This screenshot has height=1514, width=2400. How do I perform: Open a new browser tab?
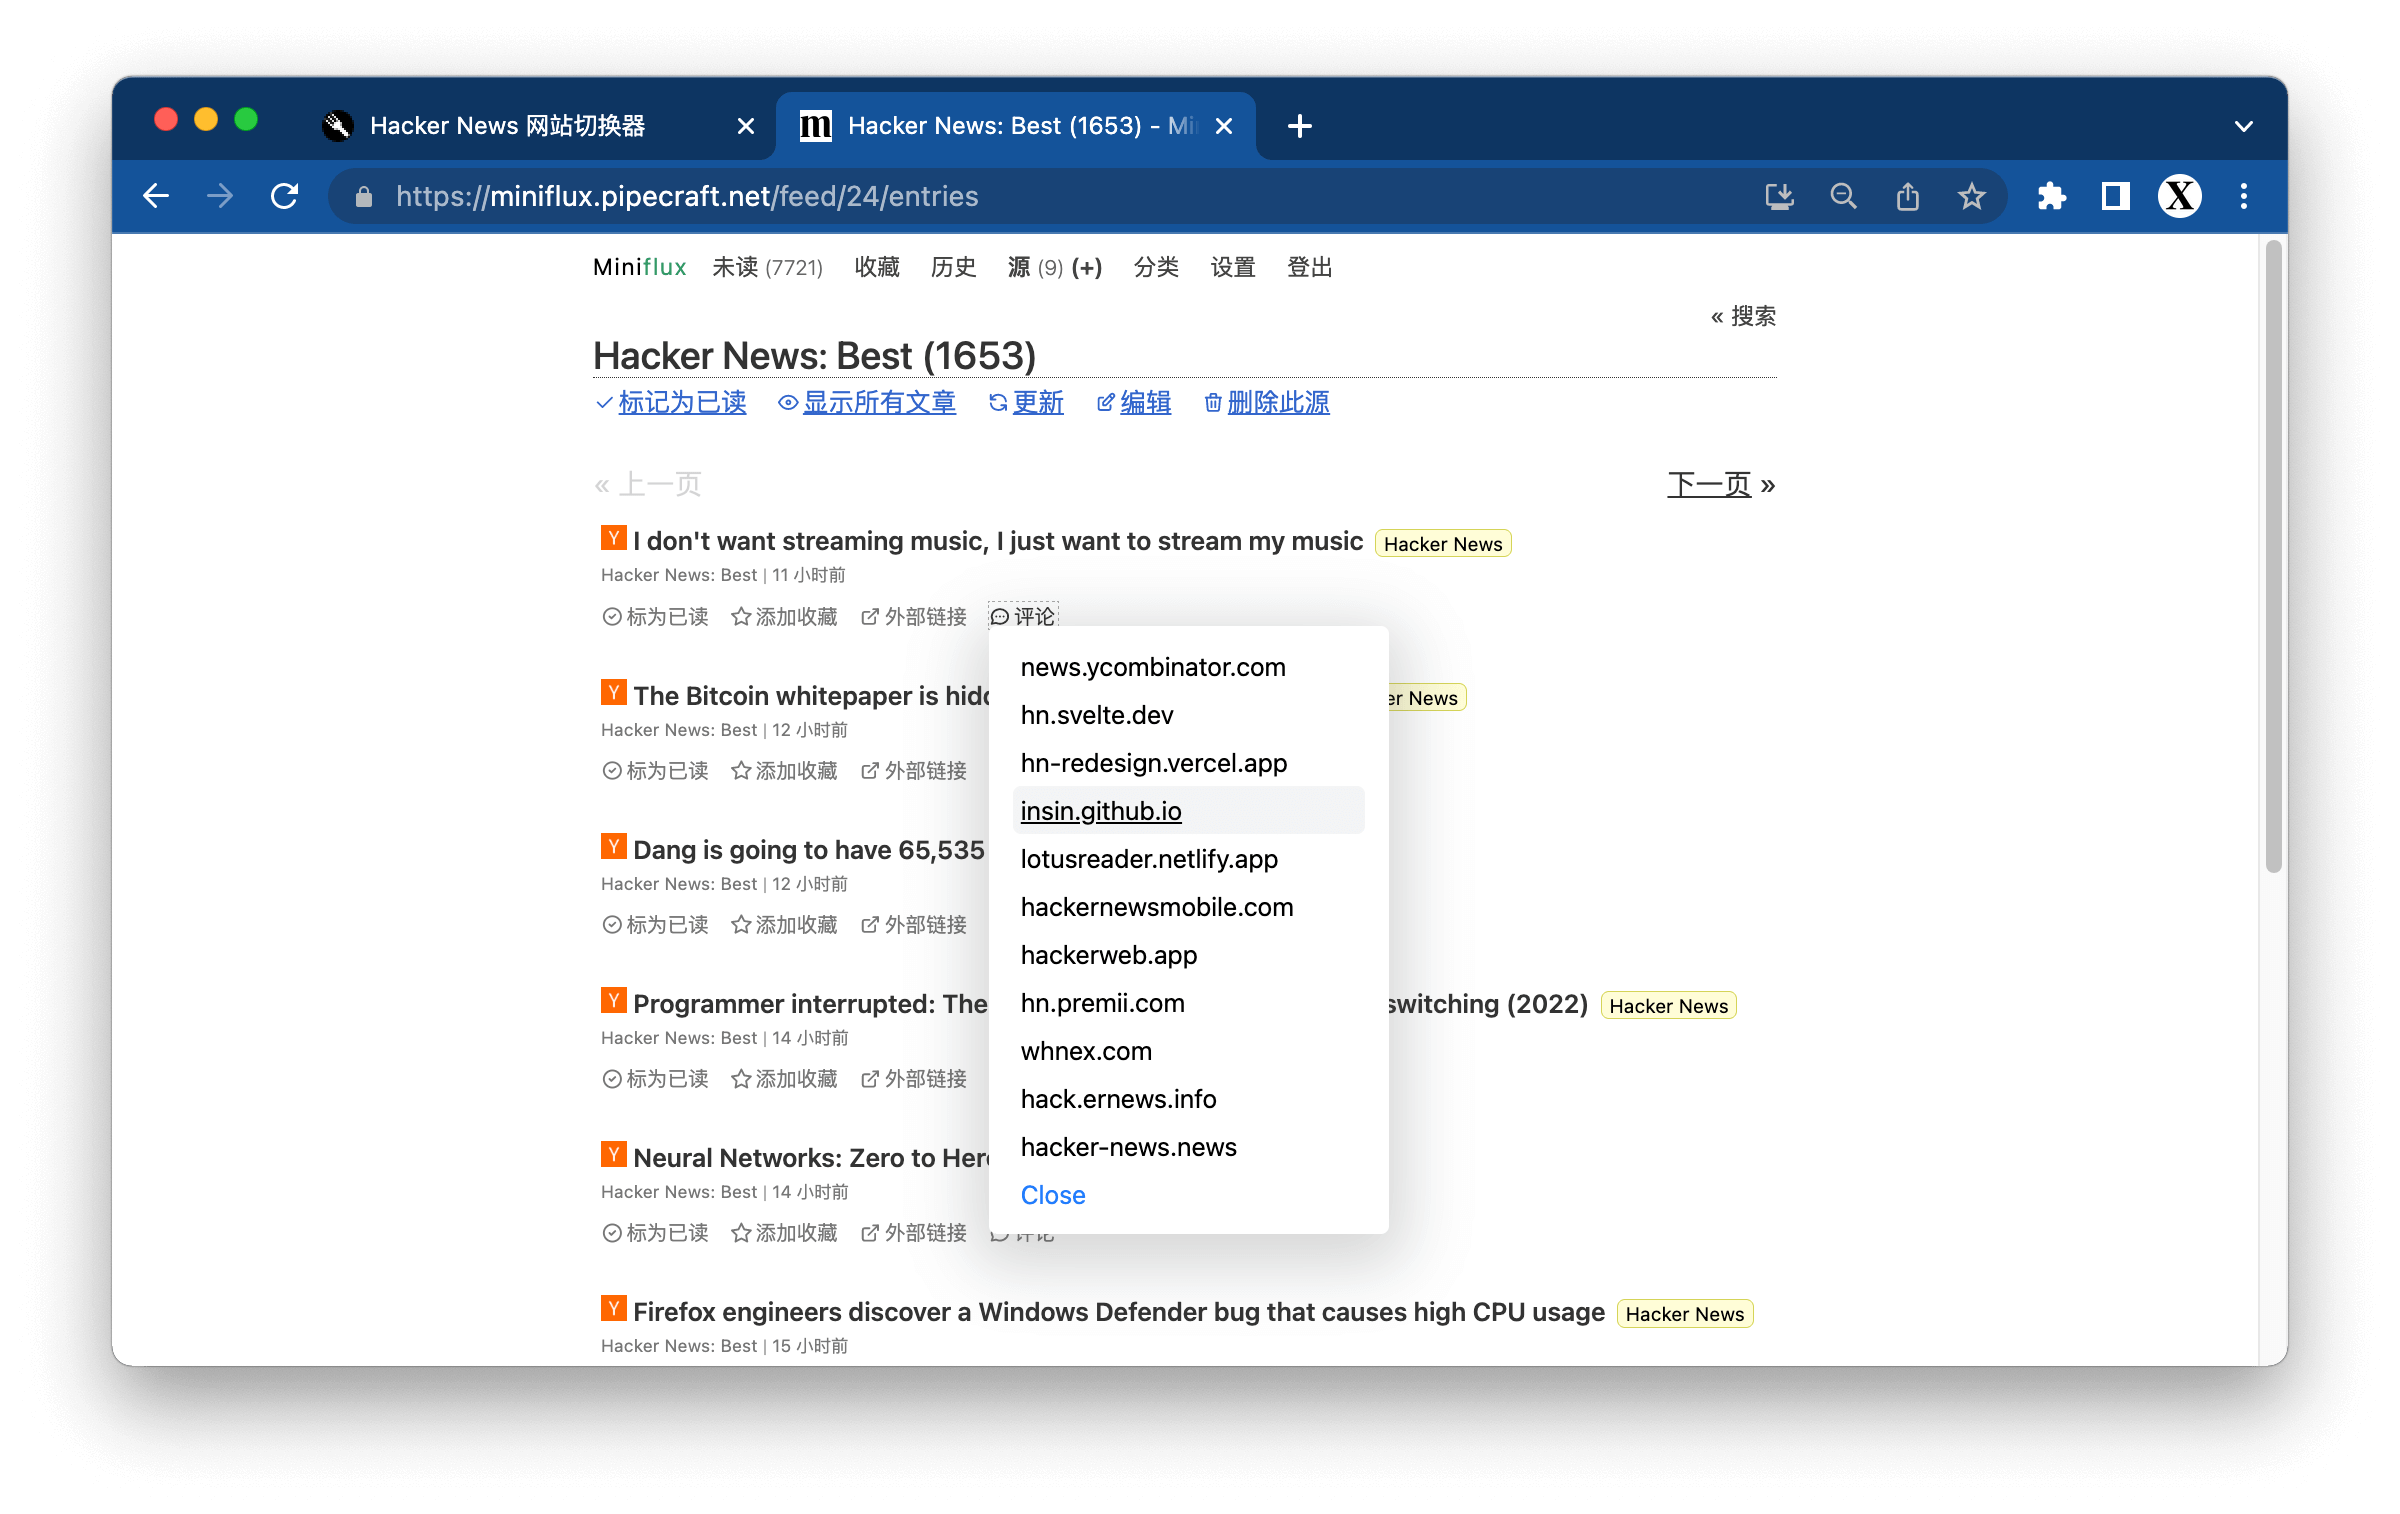coord(1299,126)
